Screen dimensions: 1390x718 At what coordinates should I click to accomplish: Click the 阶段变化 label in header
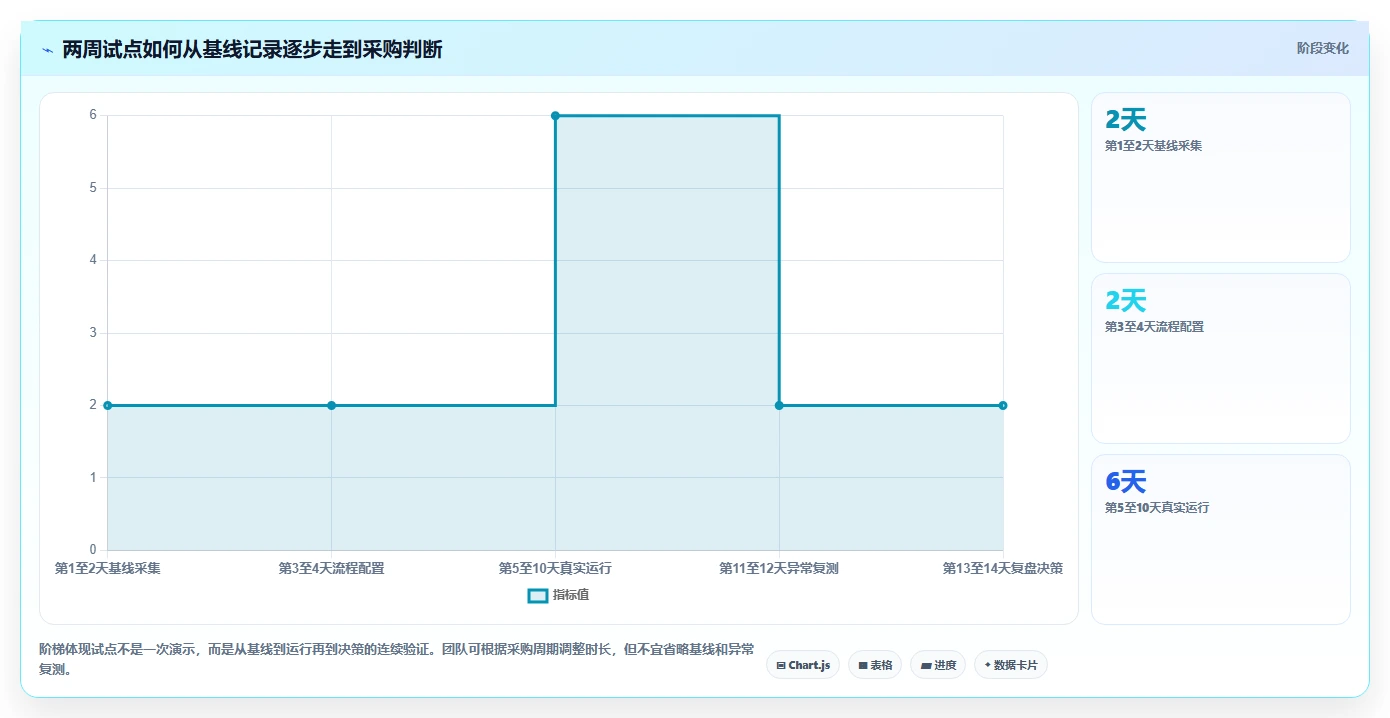(x=1322, y=48)
